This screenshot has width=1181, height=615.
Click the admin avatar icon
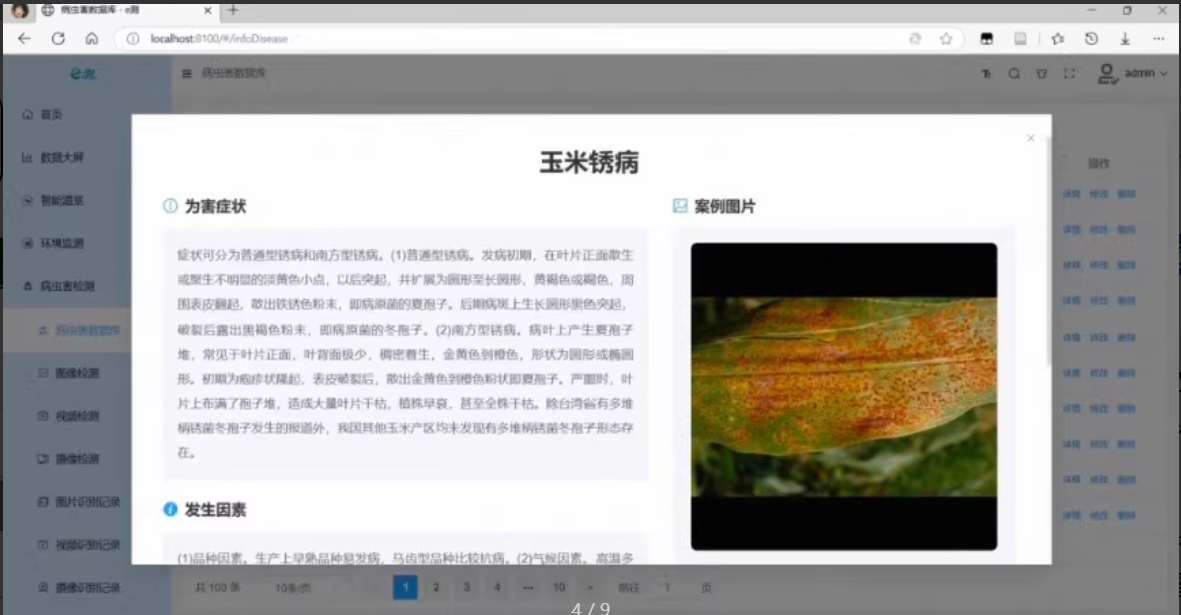click(x=1106, y=73)
